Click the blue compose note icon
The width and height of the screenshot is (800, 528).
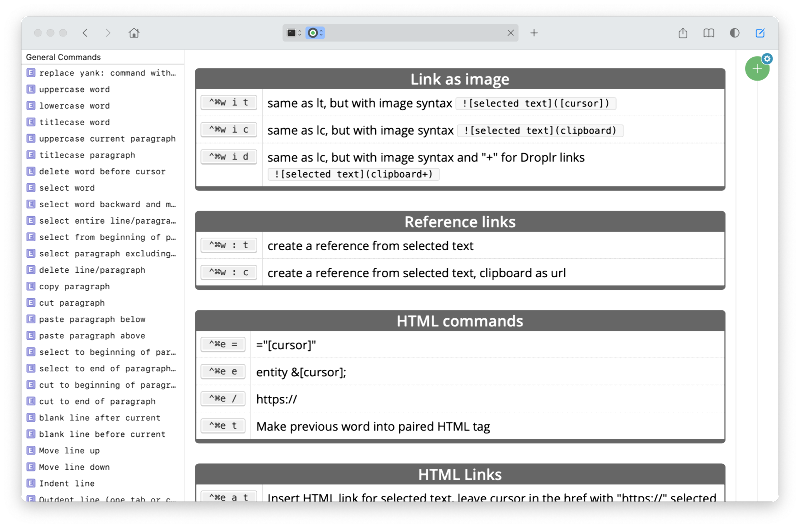(760, 33)
